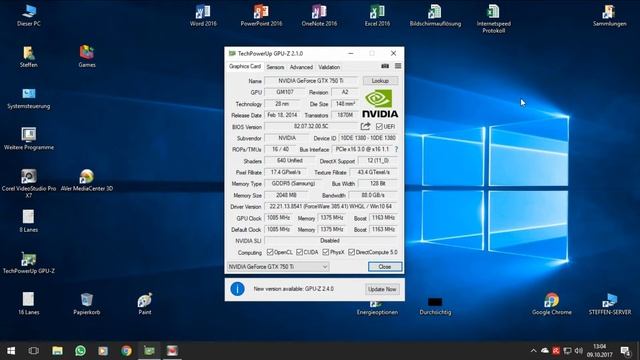Open STEFFEN-SERVER network shortcut
The height and width of the screenshot is (360, 640).
coord(609,304)
